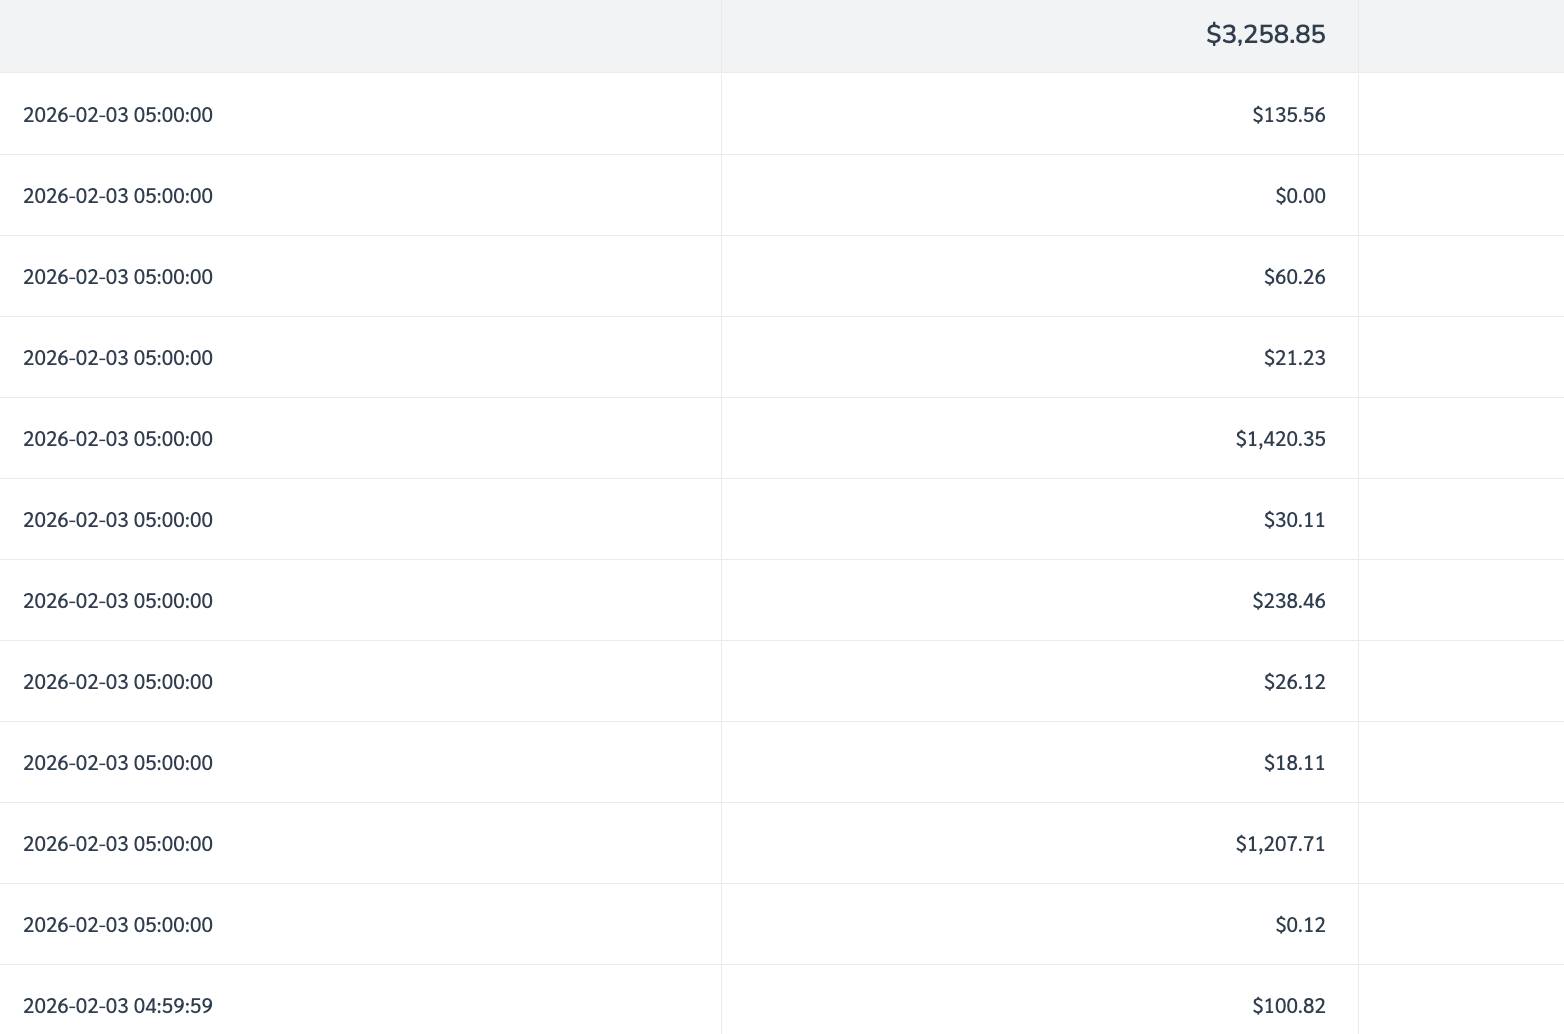Click the $21.23 amount value
Screen dimensions: 1564x1034
click(1294, 358)
